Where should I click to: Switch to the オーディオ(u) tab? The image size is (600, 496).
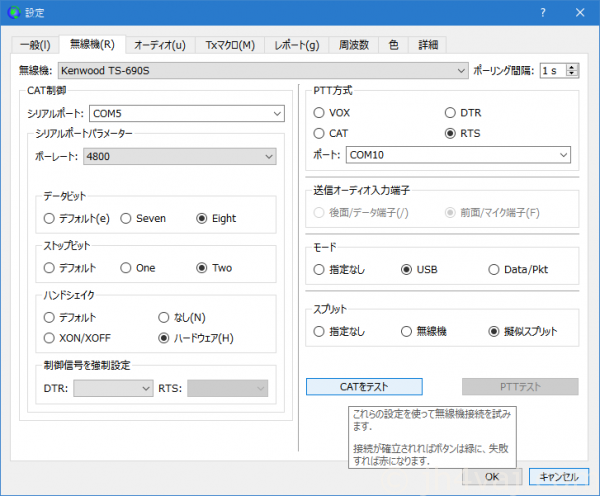[x=160, y=45]
